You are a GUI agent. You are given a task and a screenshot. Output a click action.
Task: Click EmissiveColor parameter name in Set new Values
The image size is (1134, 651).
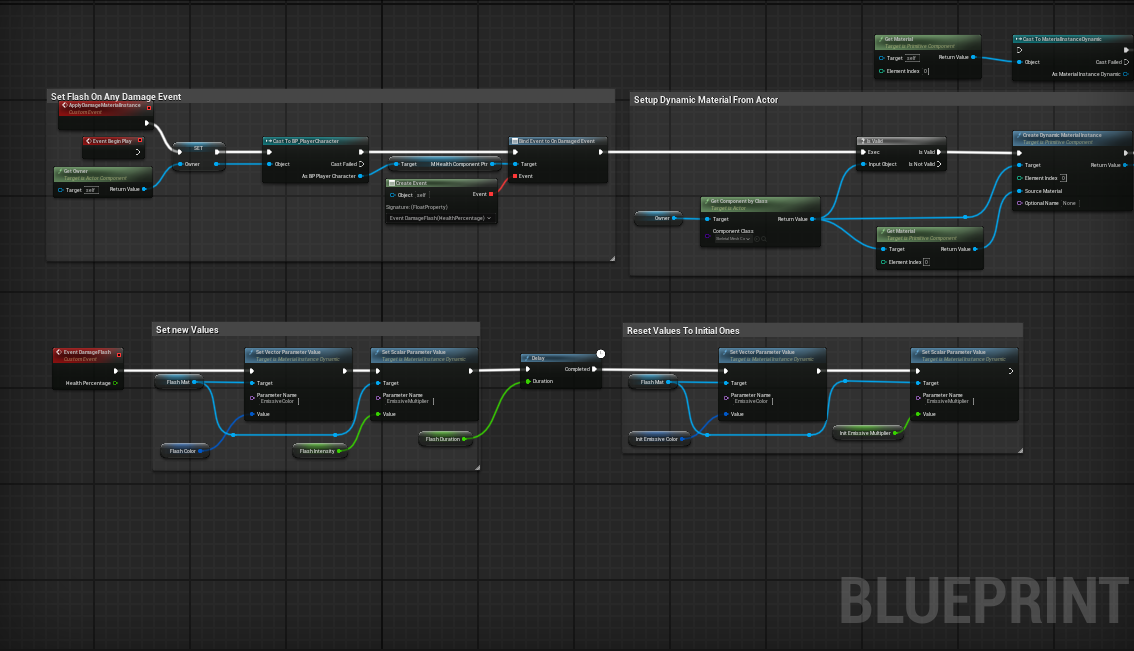[278, 401]
